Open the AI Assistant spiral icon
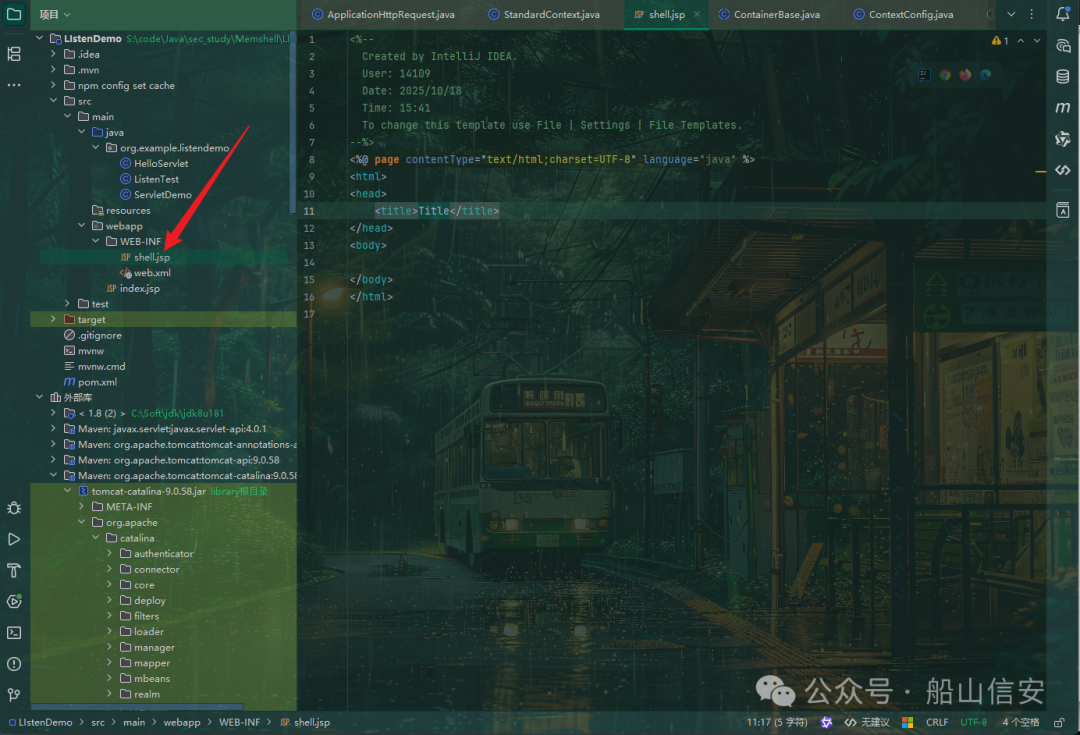This screenshot has height=735, width=1080. [x=1063, y=45]
